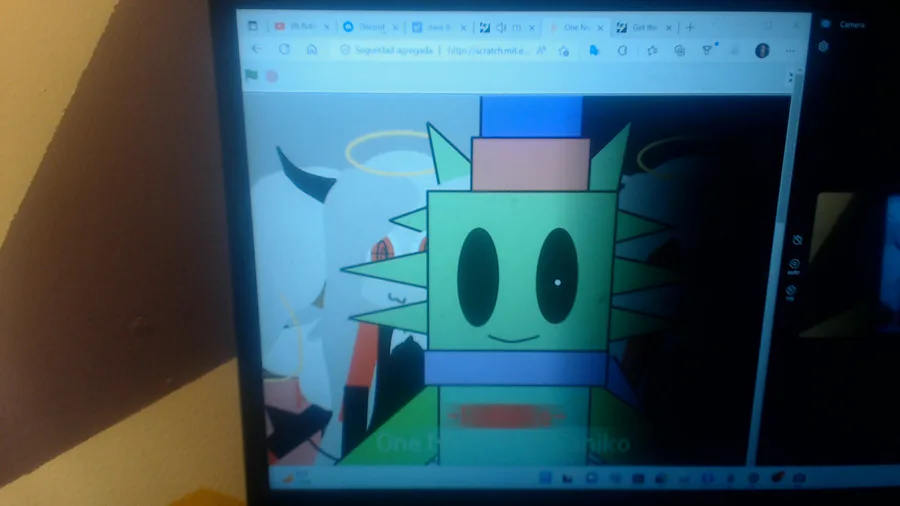This screenshot has width=900, height=506.
Task: Click the circular refresh-style extension icon
Action: [622, 50]
